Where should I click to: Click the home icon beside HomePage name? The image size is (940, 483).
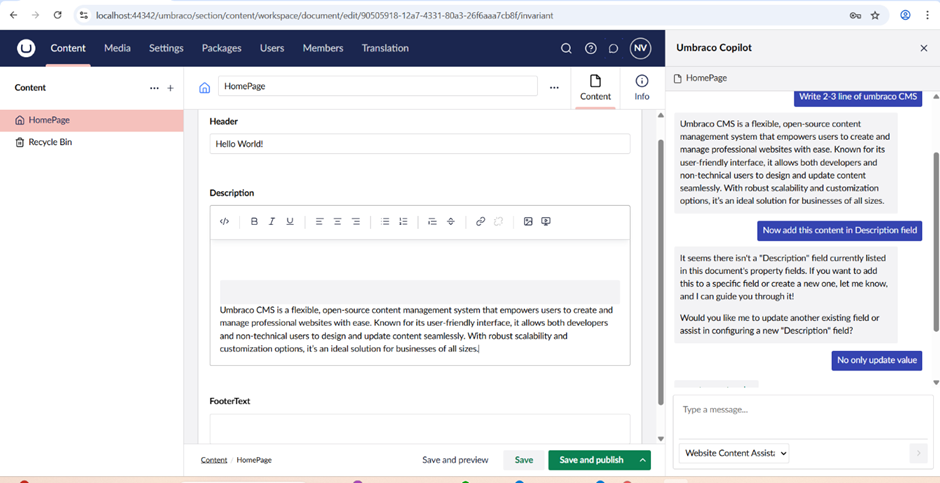204,88
